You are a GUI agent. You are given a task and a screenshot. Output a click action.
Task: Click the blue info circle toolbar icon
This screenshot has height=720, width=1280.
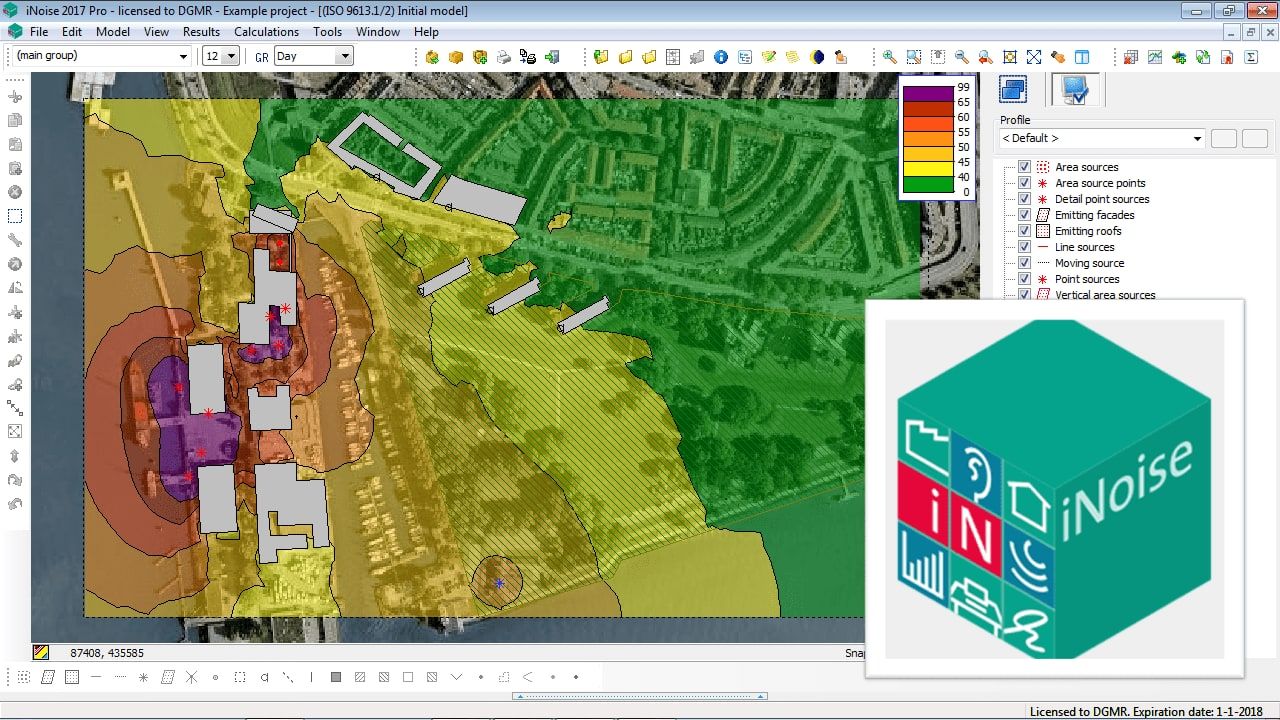(x=721, y=57)
